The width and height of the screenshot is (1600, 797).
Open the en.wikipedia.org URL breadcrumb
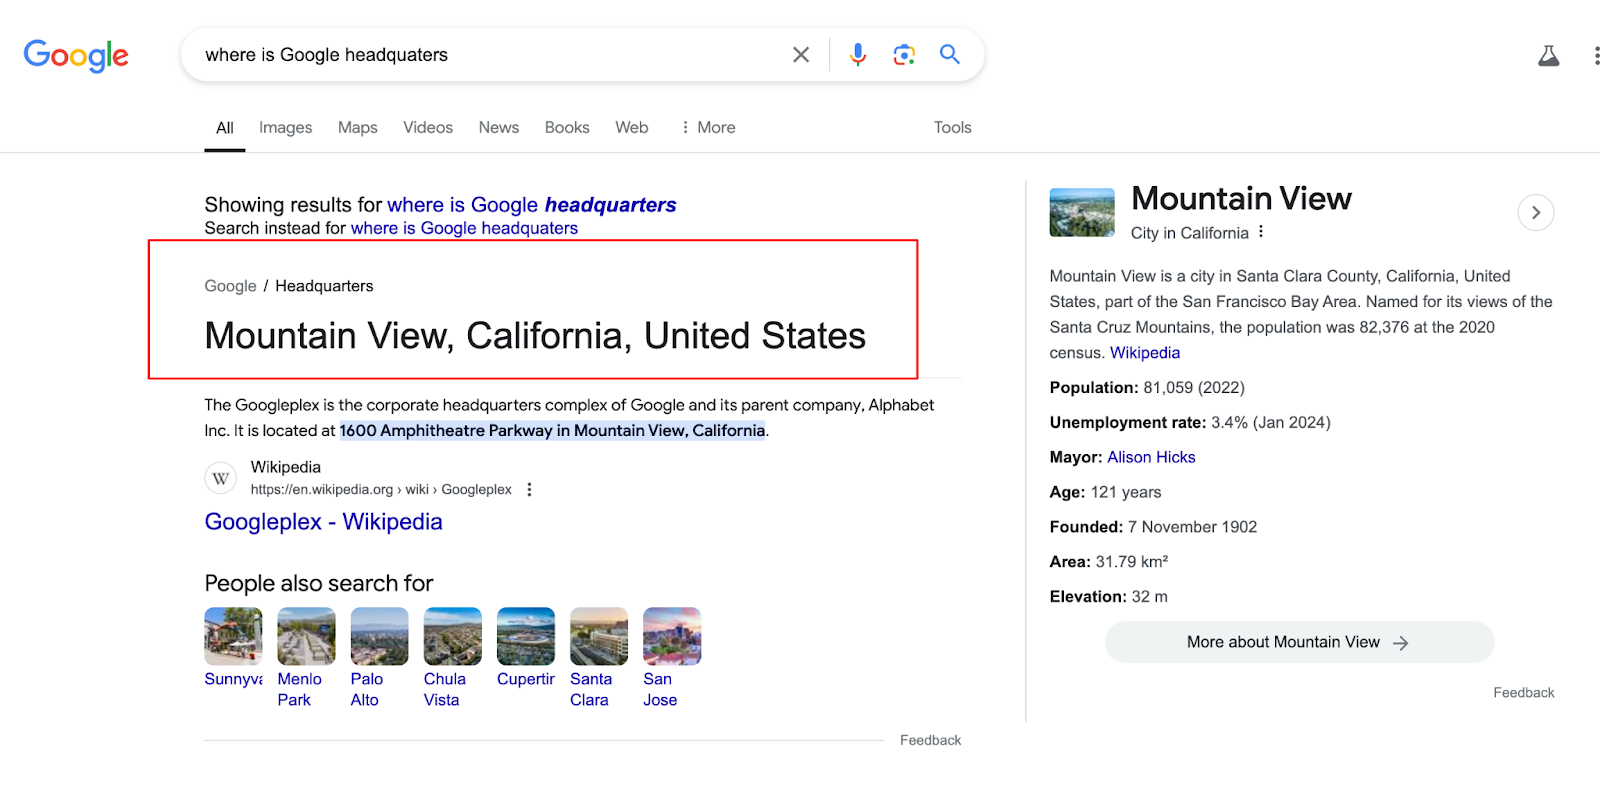(x=381, y=490)
